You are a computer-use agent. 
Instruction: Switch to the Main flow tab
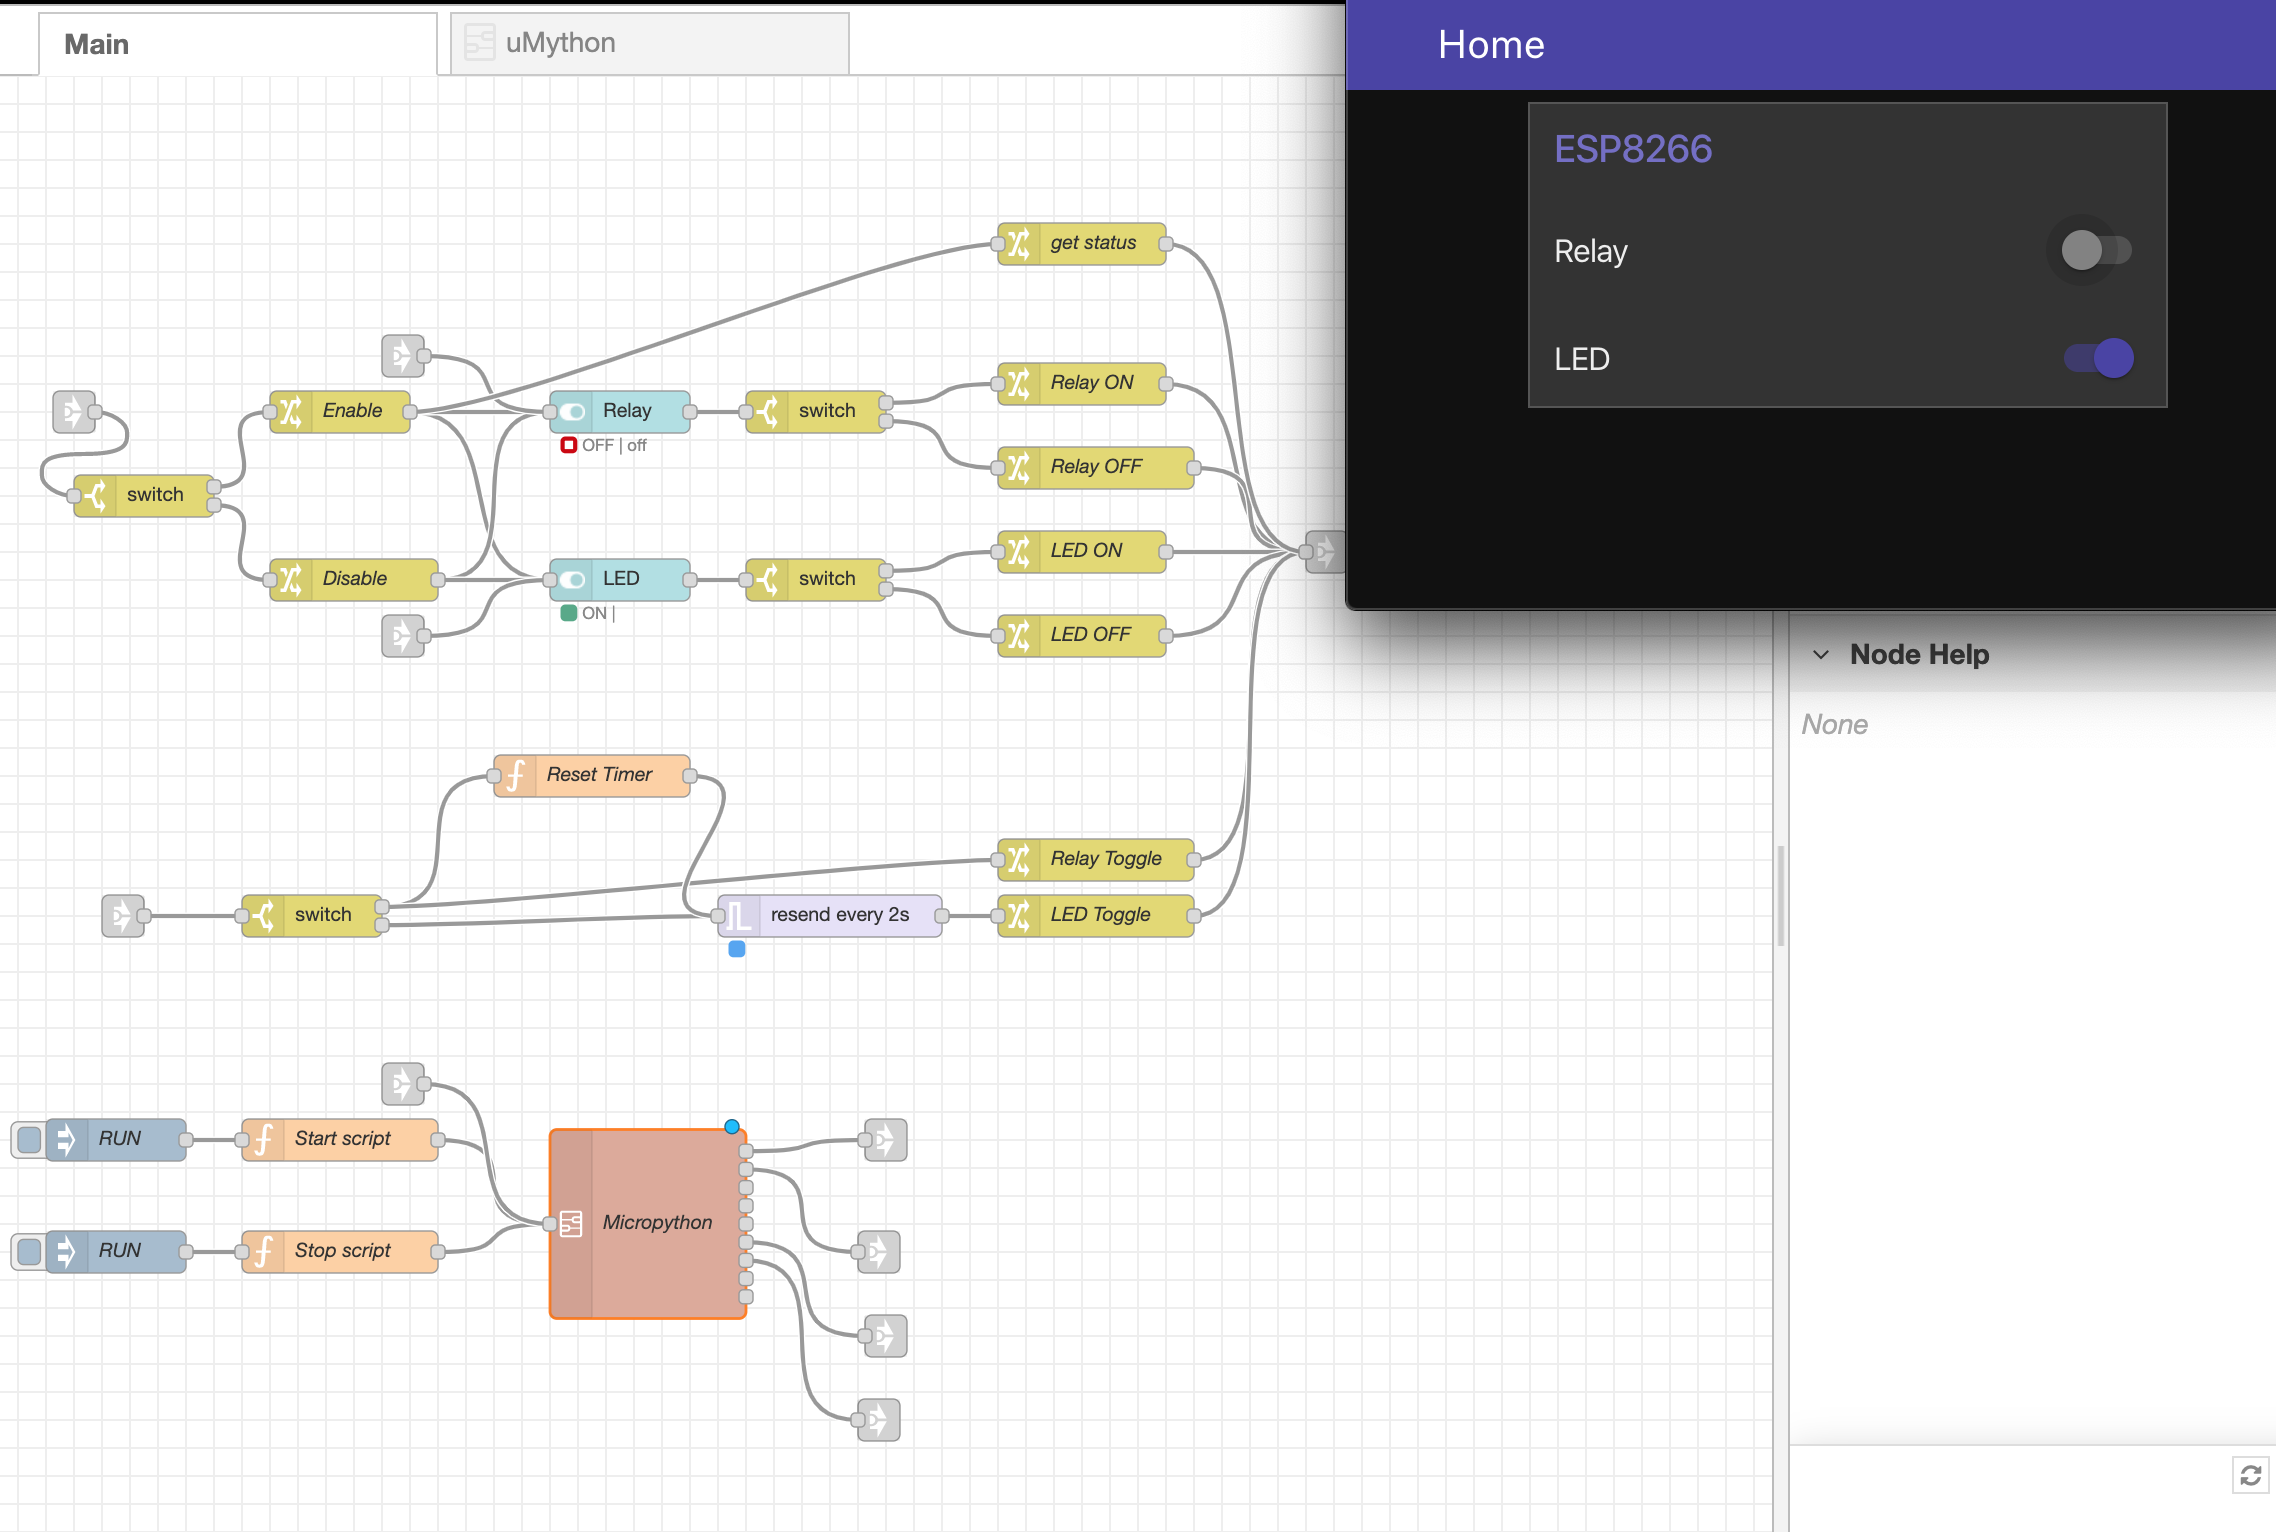96,42
